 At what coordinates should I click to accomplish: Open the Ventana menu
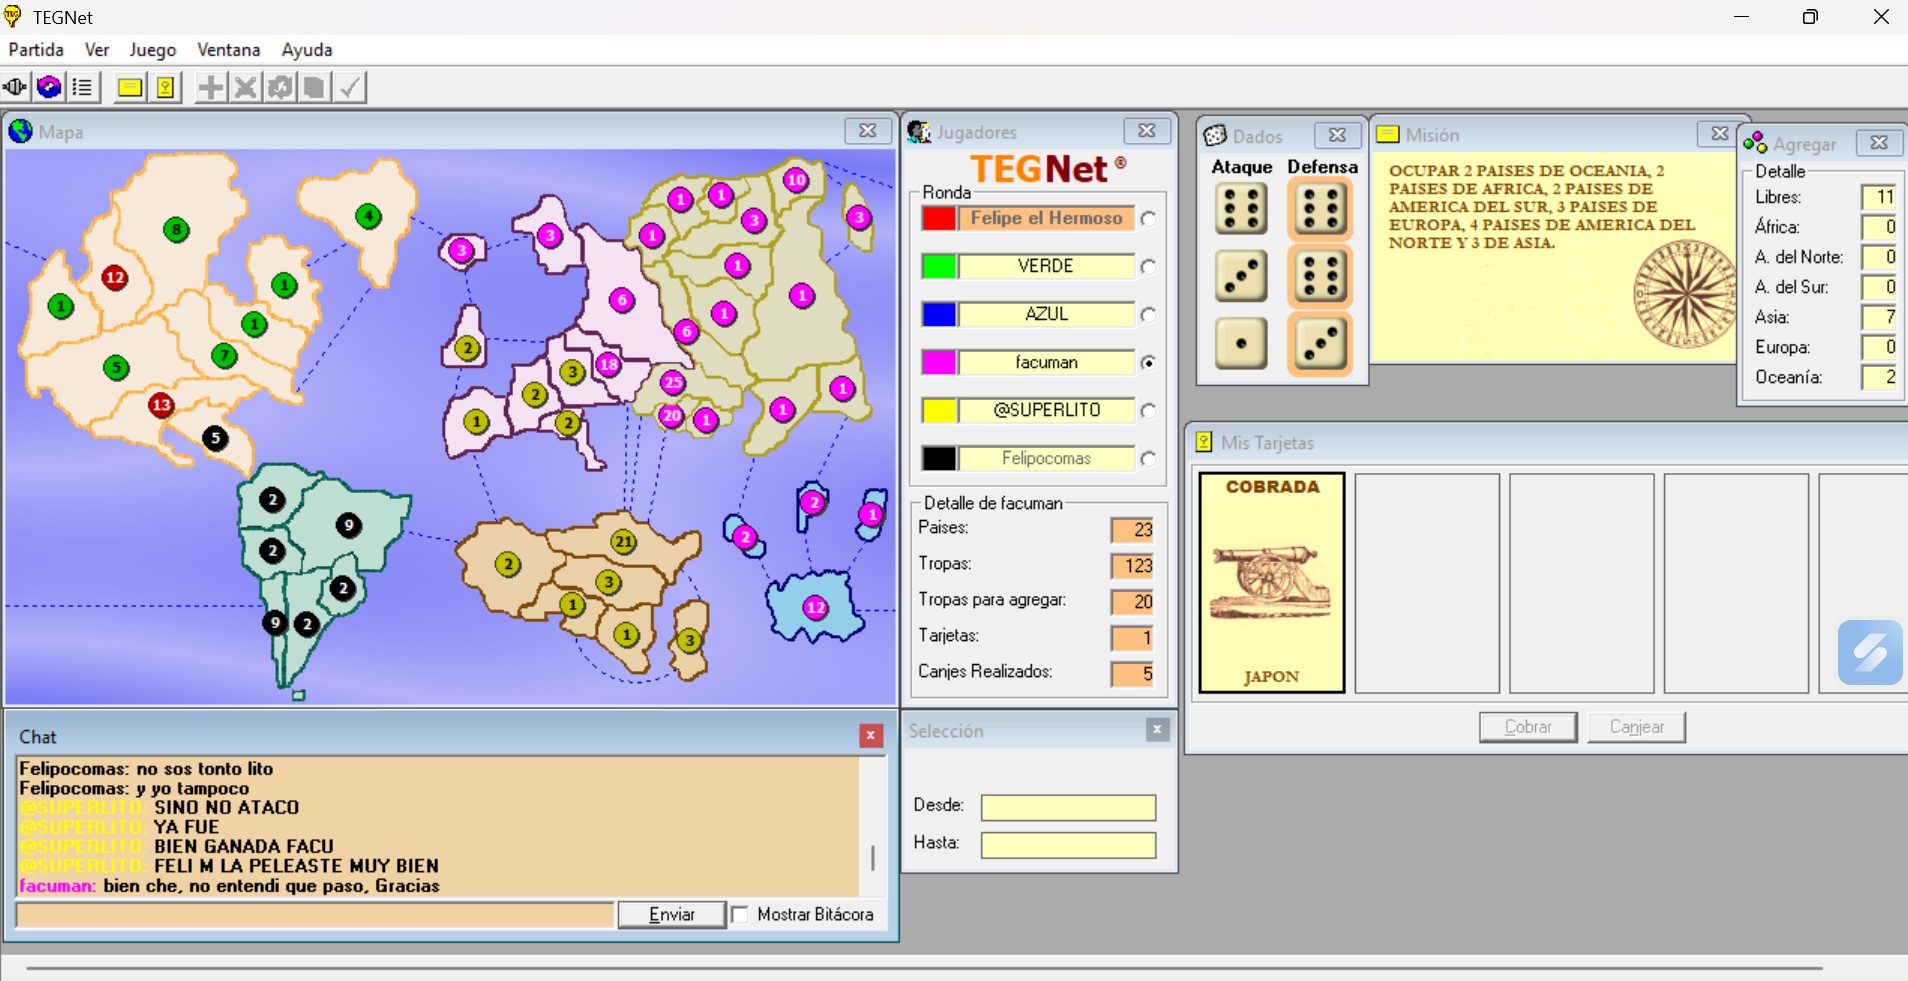coord(228,50)
